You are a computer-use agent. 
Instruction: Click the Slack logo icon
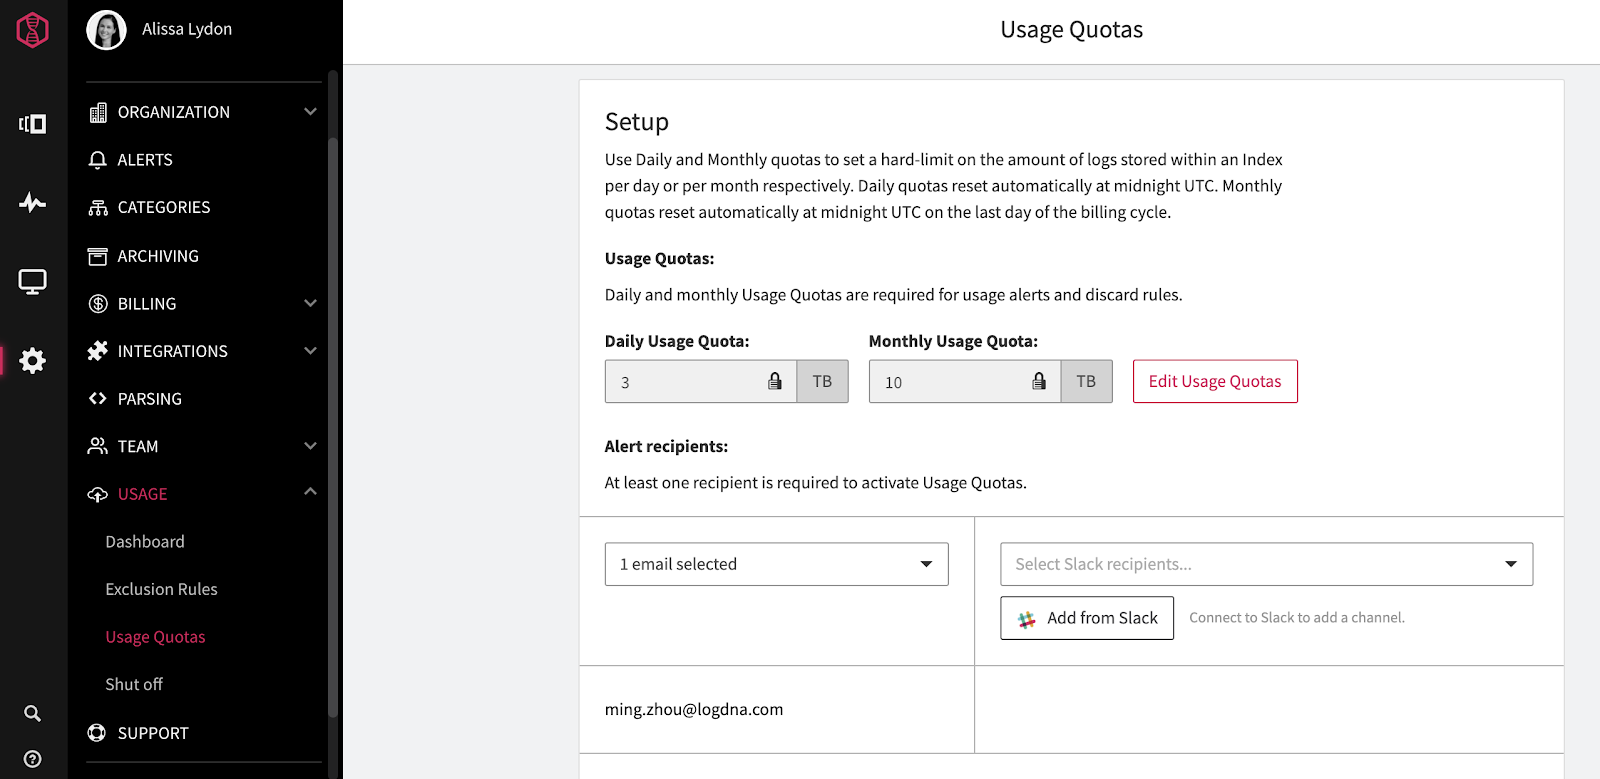click(x=1026, y=619)
